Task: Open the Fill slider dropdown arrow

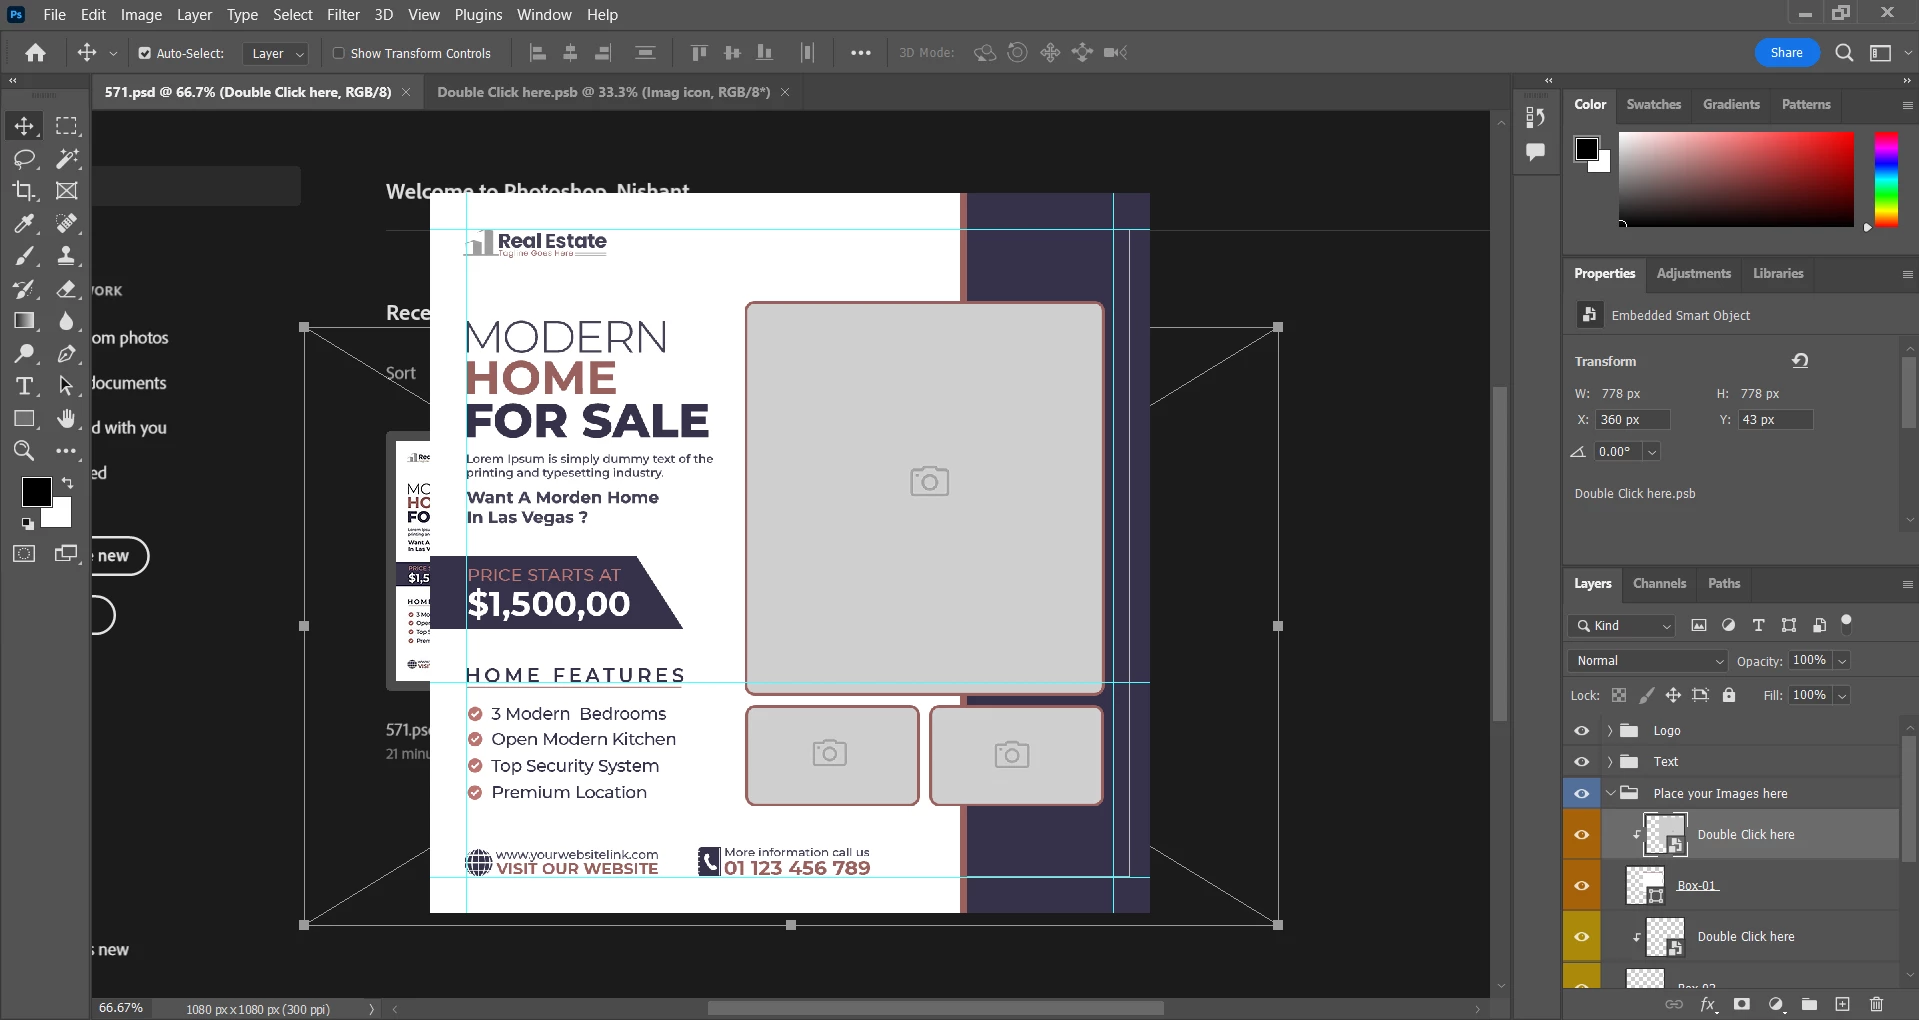Action: [1842, 695]
